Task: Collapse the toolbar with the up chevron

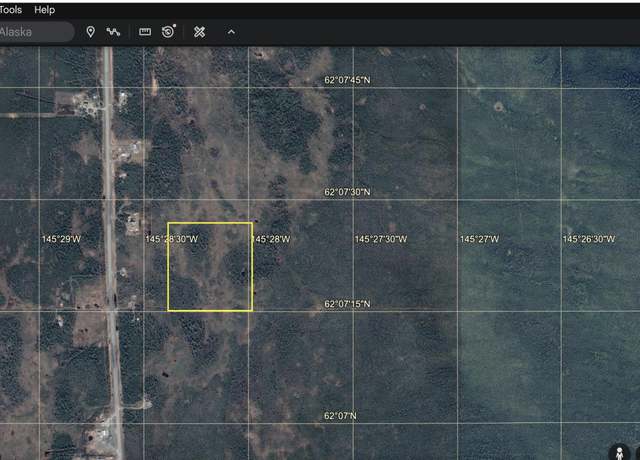Action: (x=231, y=32)
